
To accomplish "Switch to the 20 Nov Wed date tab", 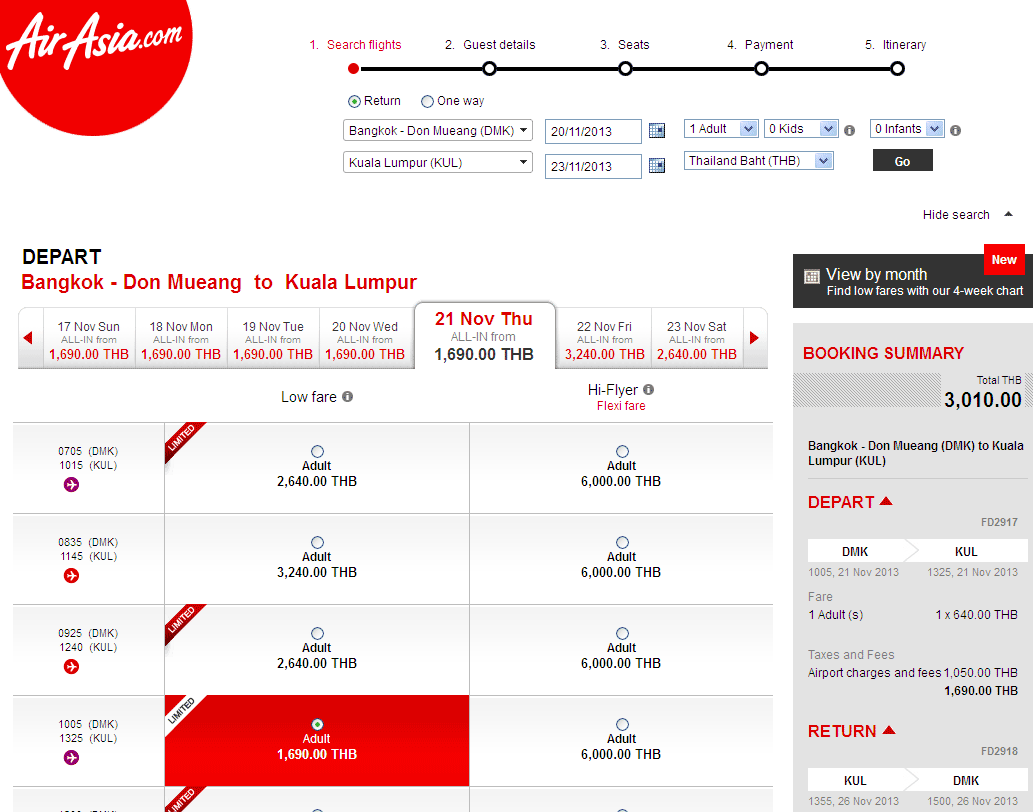I will coord(365,338).
